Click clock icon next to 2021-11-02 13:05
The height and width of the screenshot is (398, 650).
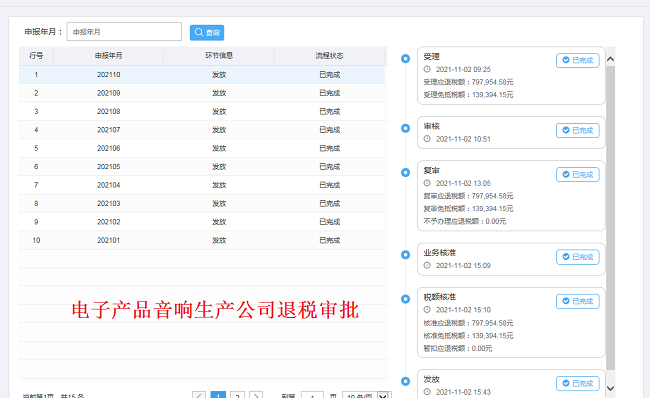(x=427, y=183)
